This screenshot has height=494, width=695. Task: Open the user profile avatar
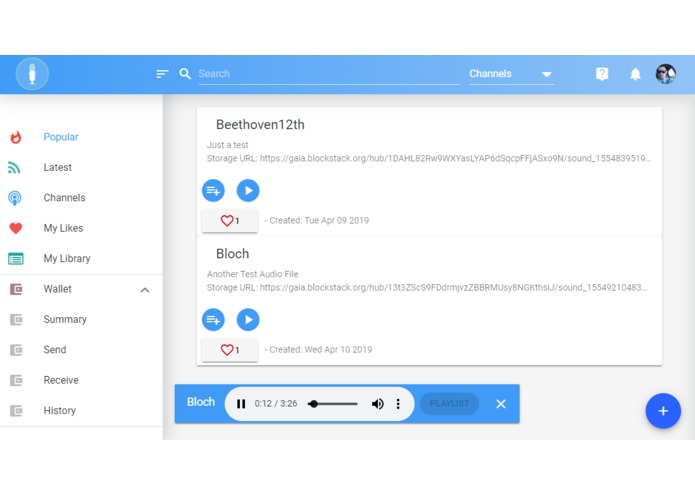(666, 74)
